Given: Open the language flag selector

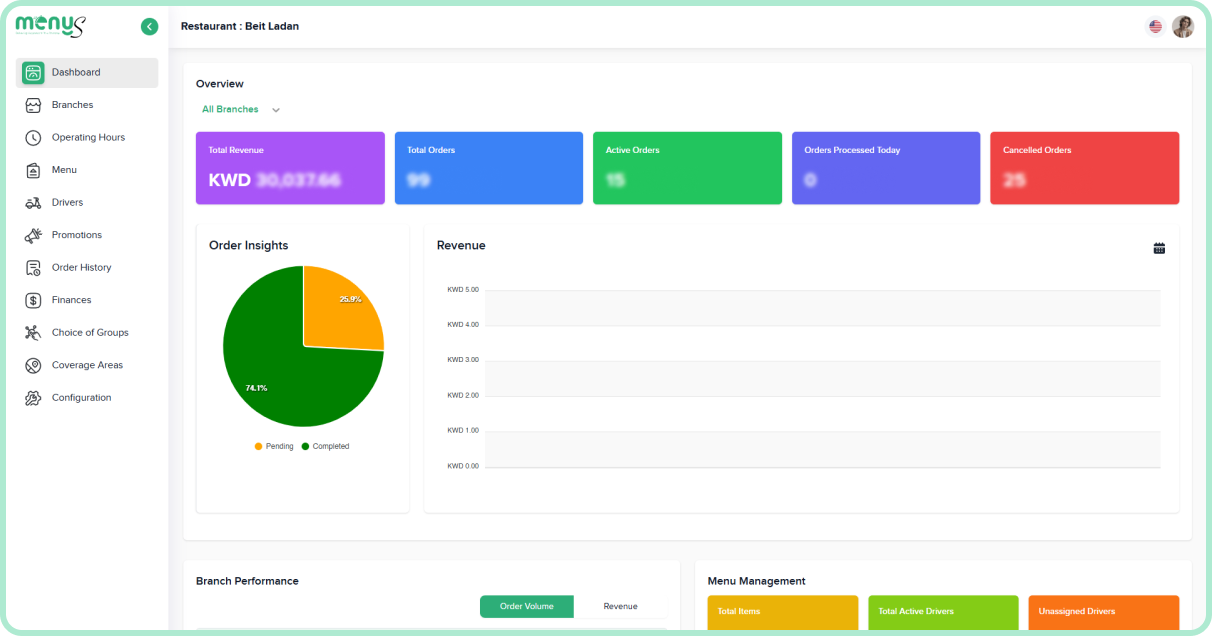Looking at the screenshot, I should [x=1155, y=27].
